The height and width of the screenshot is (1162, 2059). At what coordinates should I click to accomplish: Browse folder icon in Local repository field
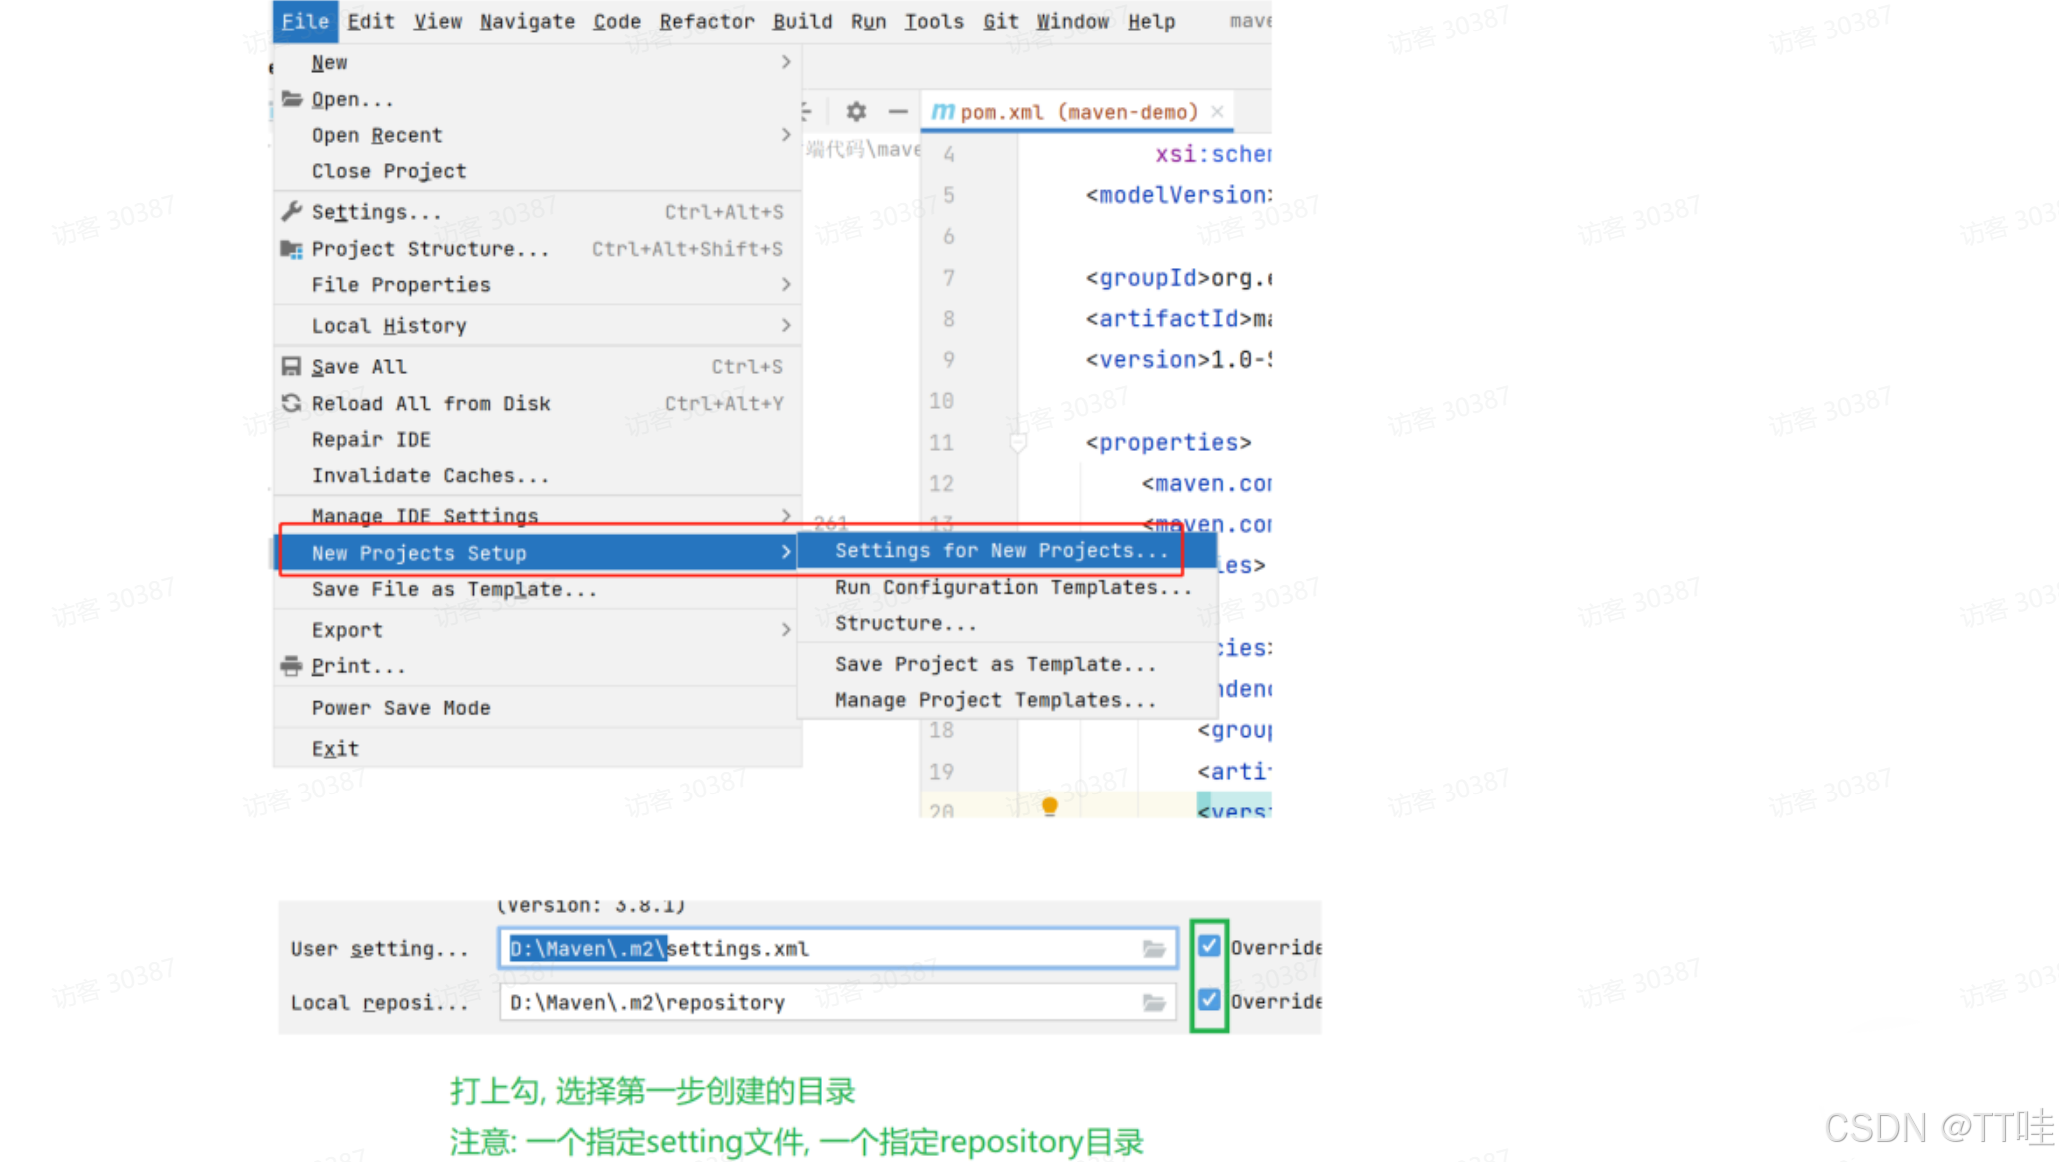pos(1154,1002)
